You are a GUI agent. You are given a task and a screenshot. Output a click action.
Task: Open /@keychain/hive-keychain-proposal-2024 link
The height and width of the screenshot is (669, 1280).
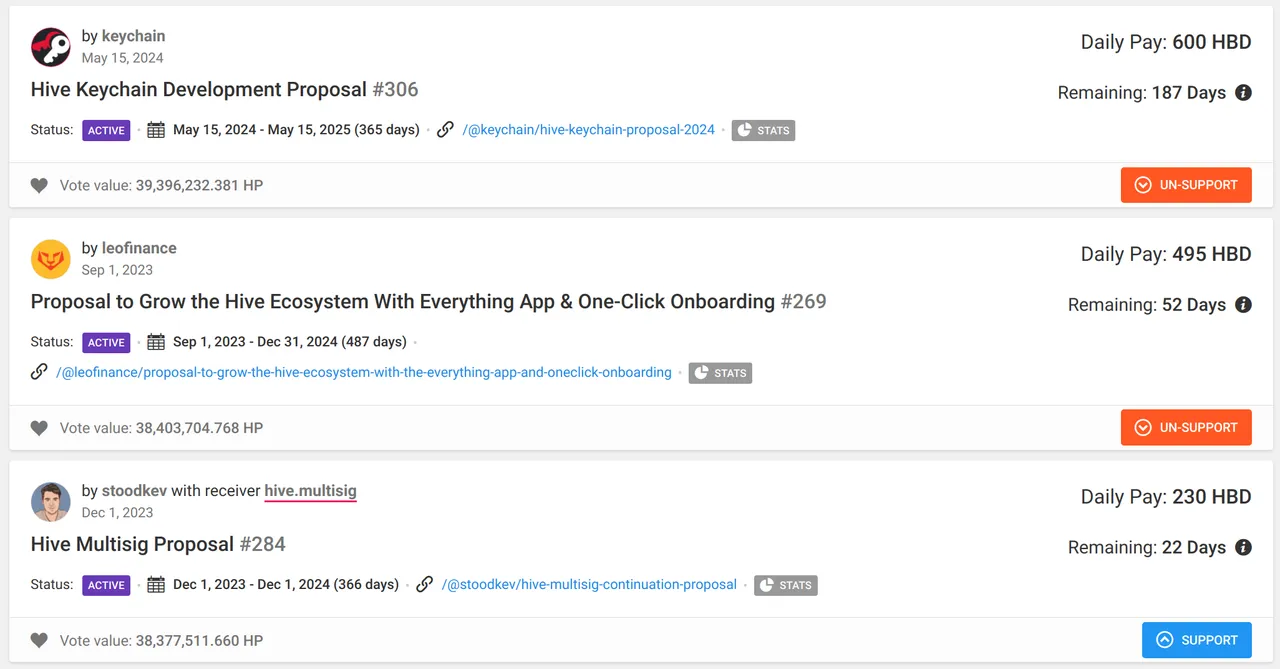coord(589,130)
